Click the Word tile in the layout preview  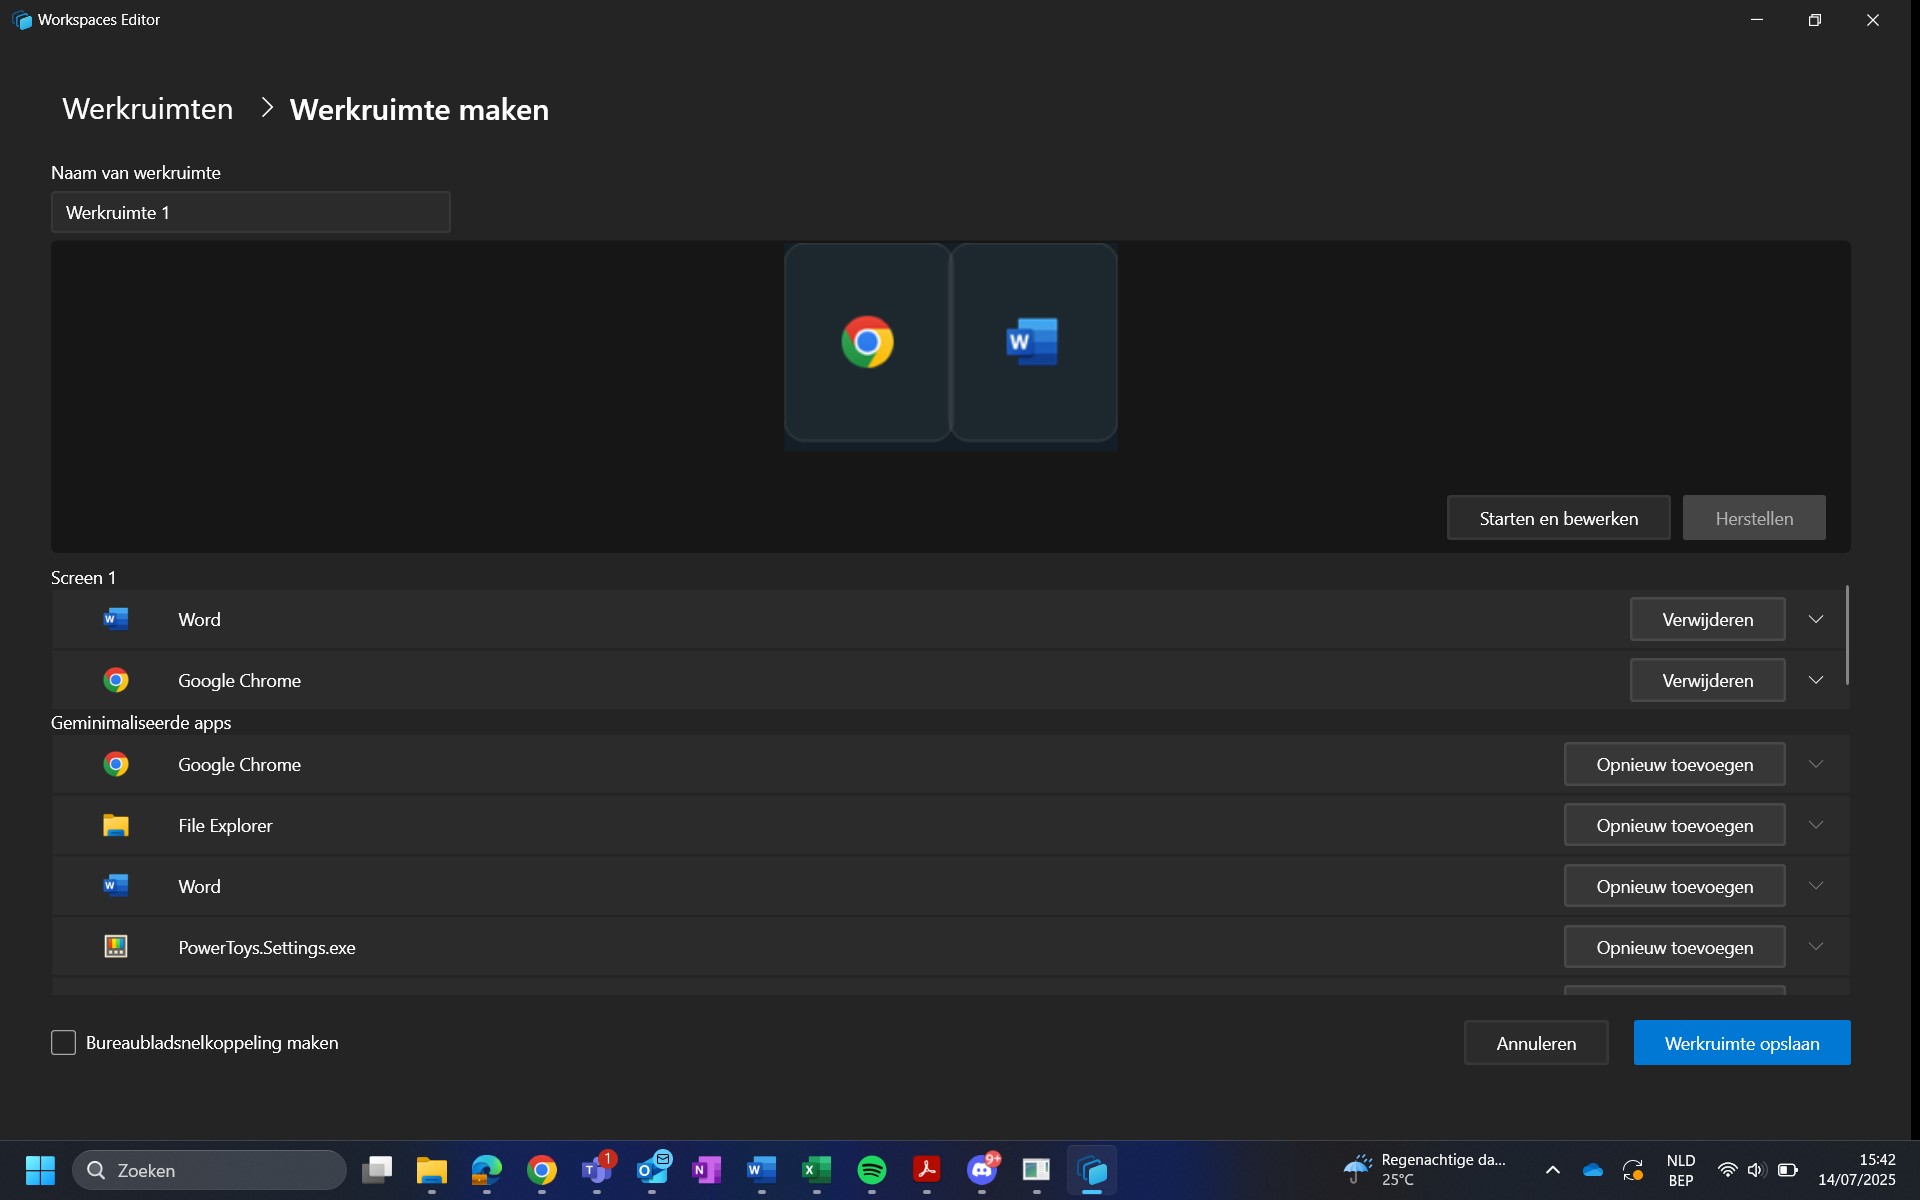coord(1033,342)
